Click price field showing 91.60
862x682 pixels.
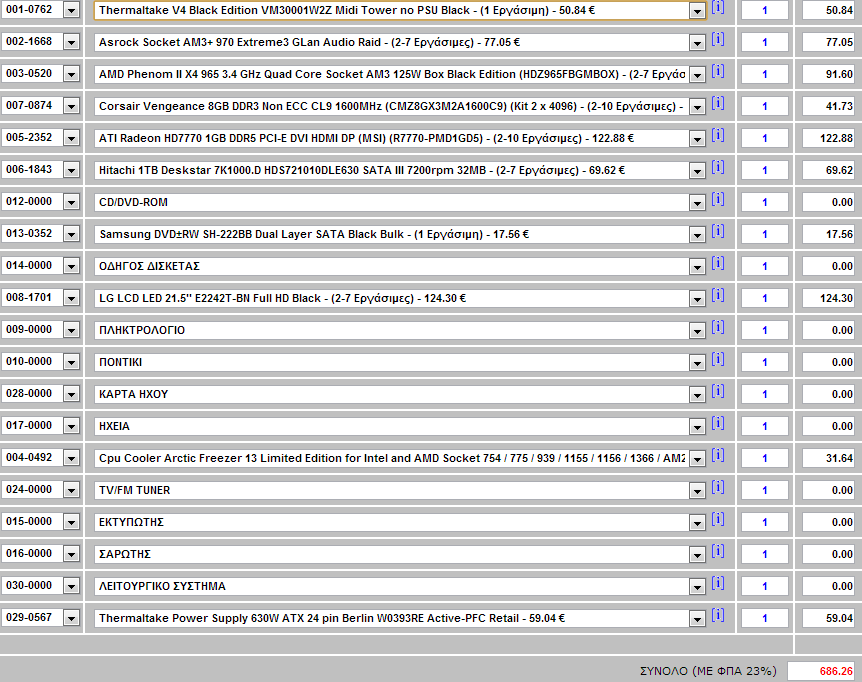tap(828, 74)
